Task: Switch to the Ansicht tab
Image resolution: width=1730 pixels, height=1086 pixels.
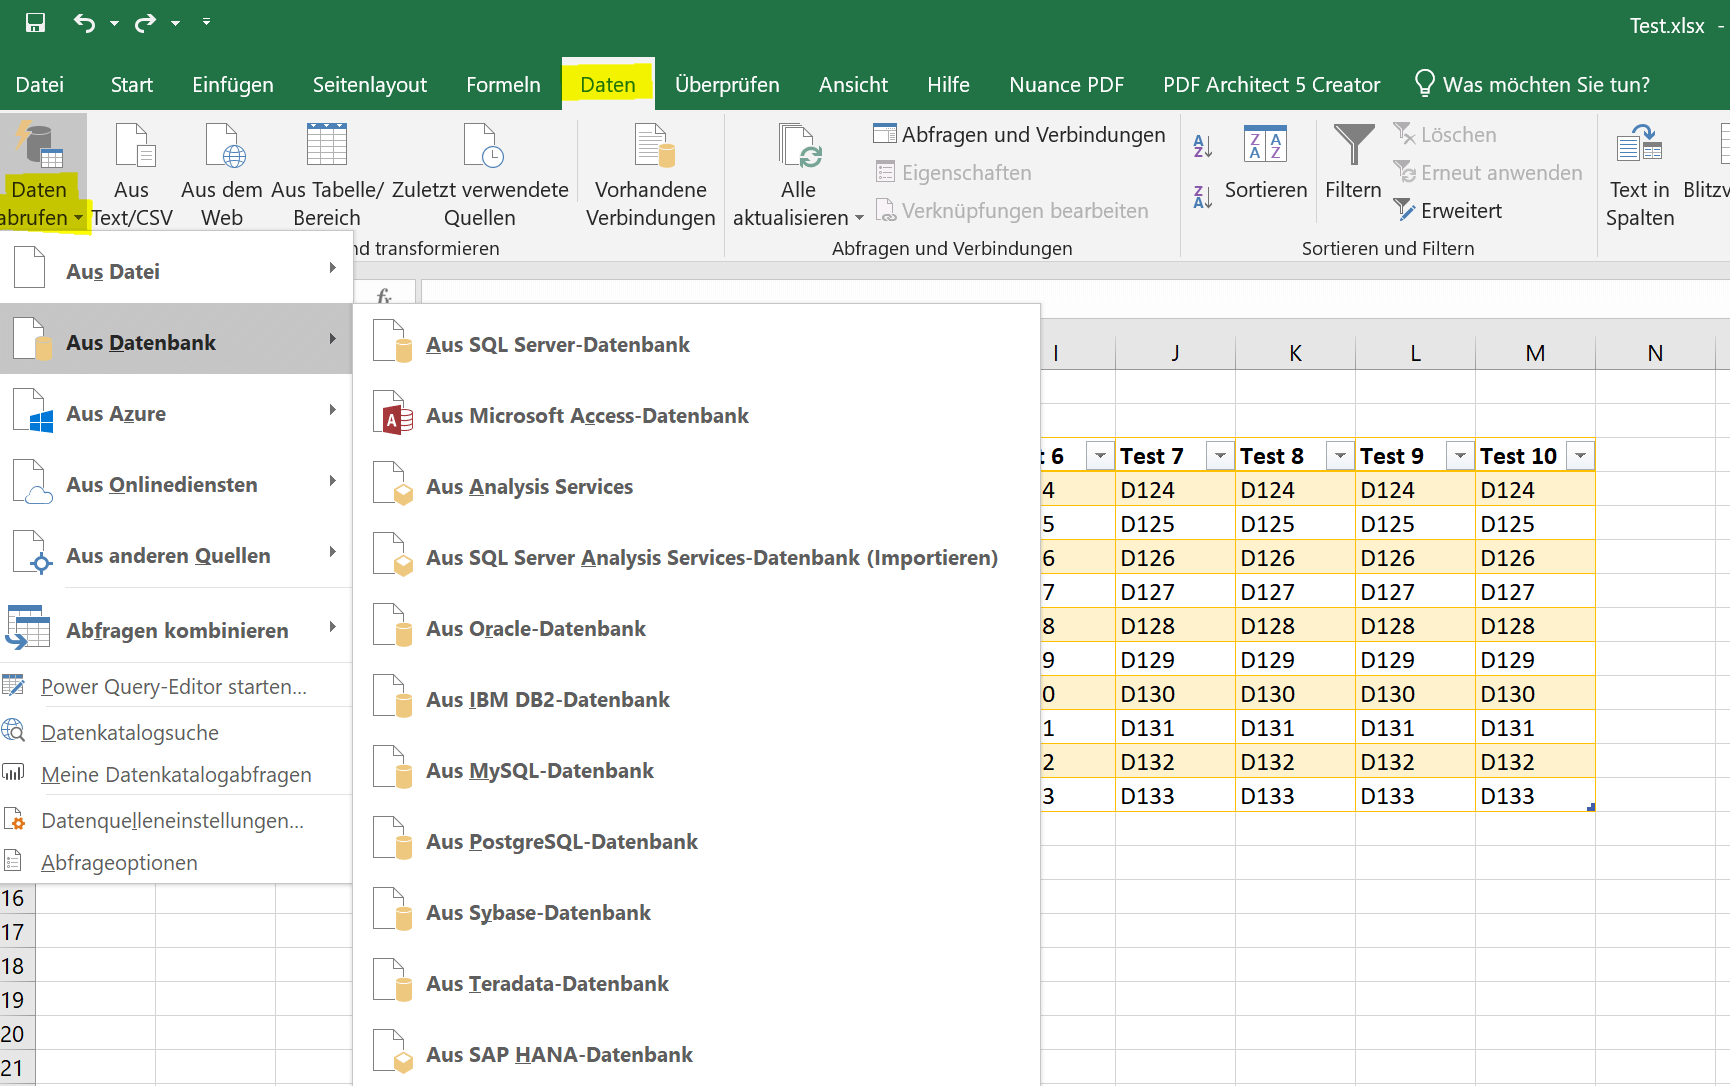Action: pos(853,85)
